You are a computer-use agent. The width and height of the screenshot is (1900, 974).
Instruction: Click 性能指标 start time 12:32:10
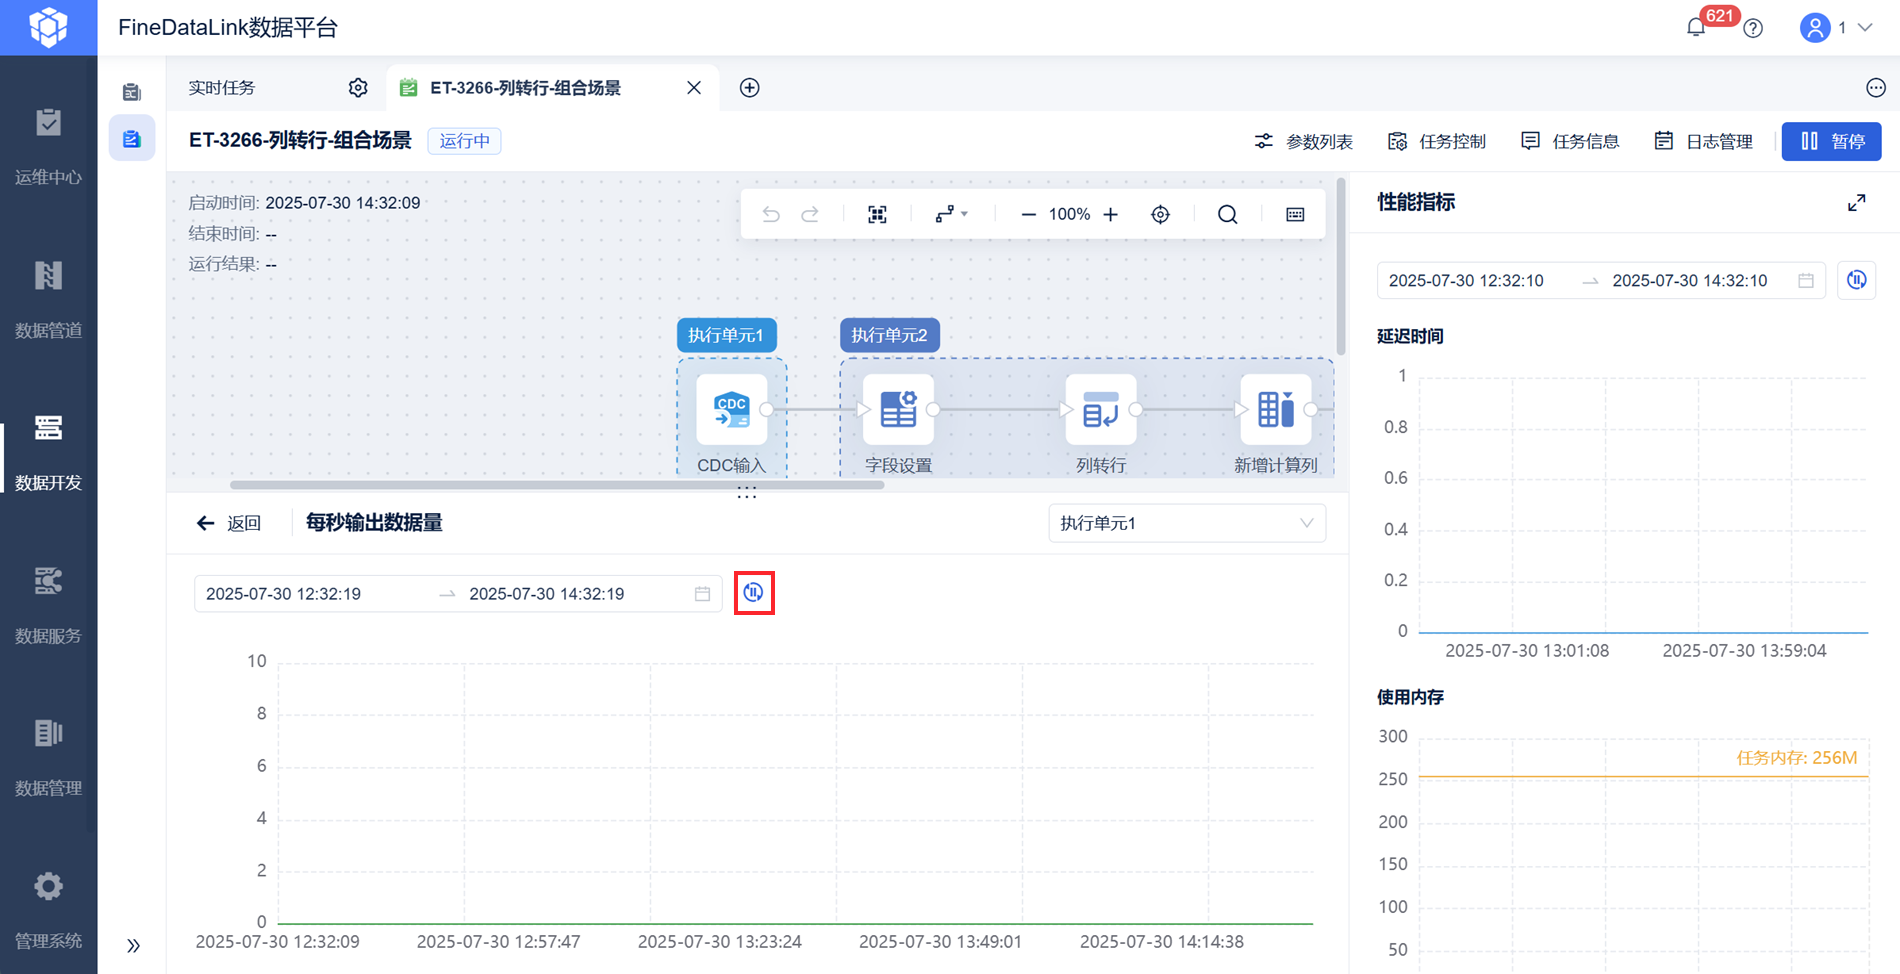[1466, 281]
